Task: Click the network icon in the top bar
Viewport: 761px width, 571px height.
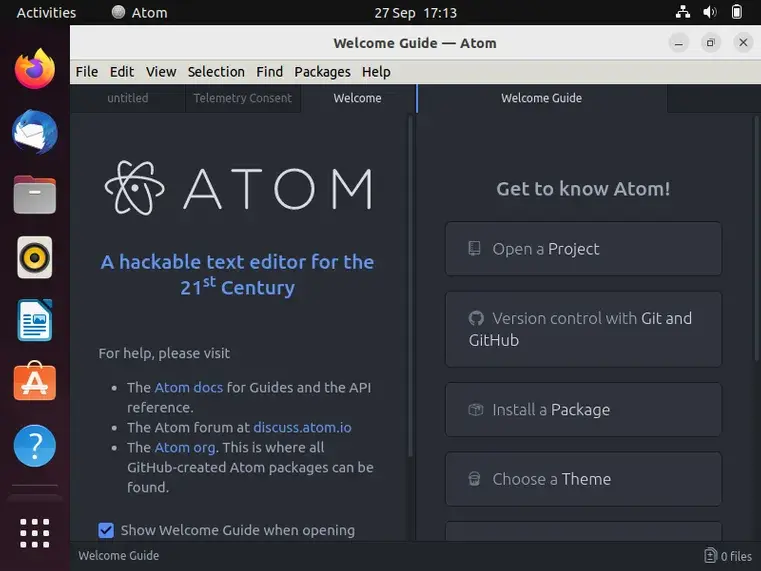Action: 683,12
